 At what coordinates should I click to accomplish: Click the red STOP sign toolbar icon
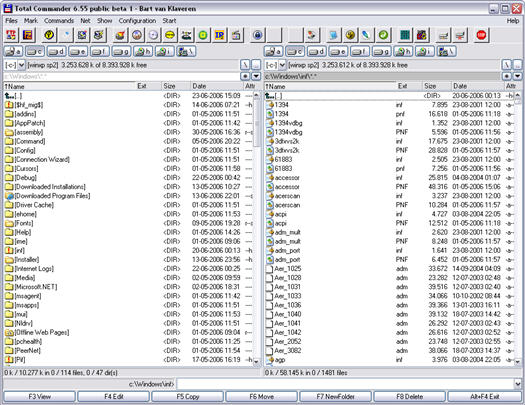(481, 35)
